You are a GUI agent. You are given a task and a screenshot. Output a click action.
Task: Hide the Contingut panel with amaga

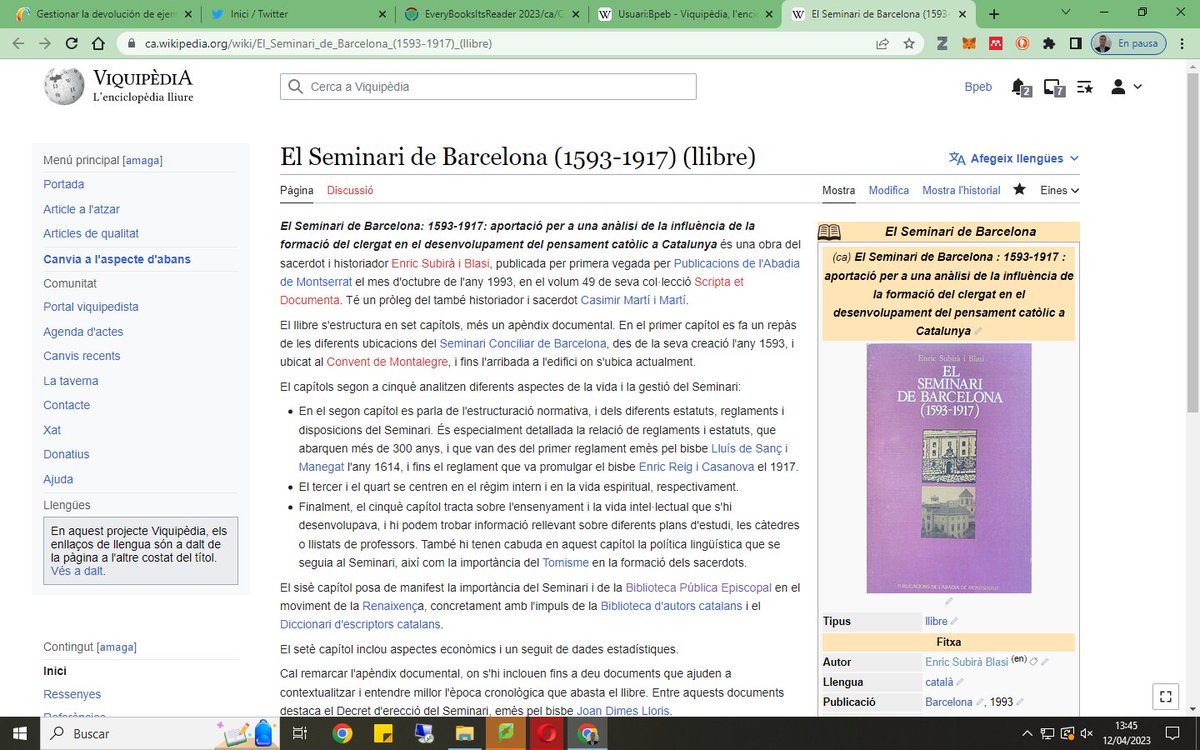(117, 647)
